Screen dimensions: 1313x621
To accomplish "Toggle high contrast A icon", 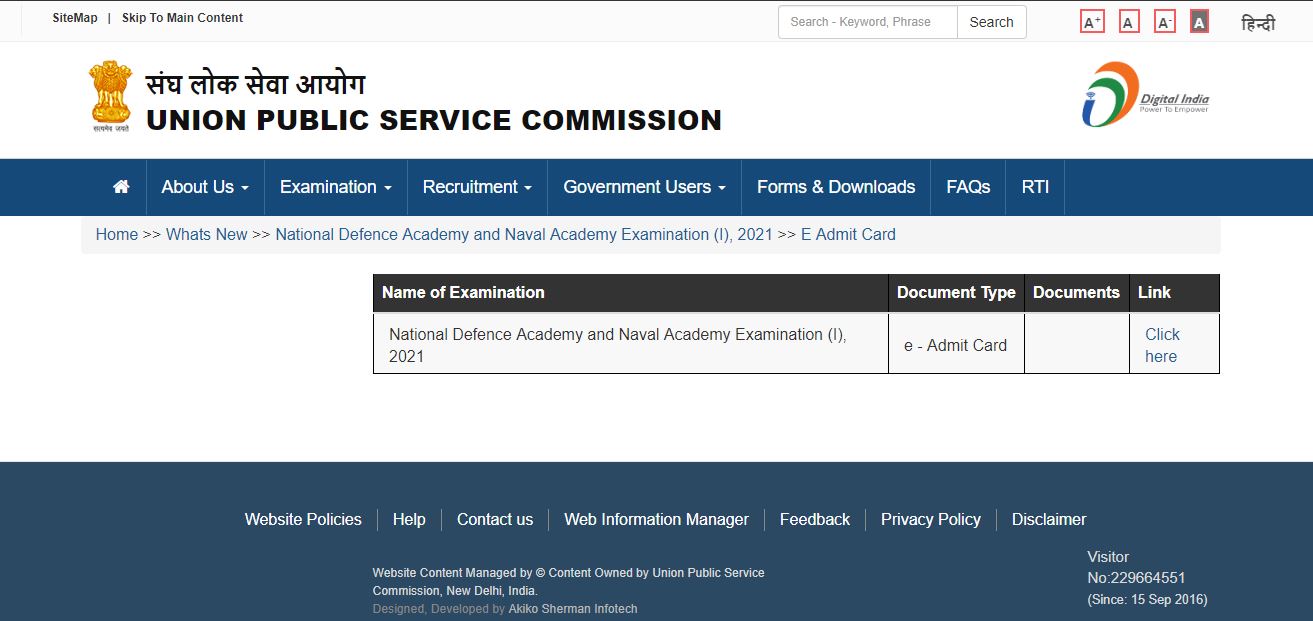I will pos(1199,22).
